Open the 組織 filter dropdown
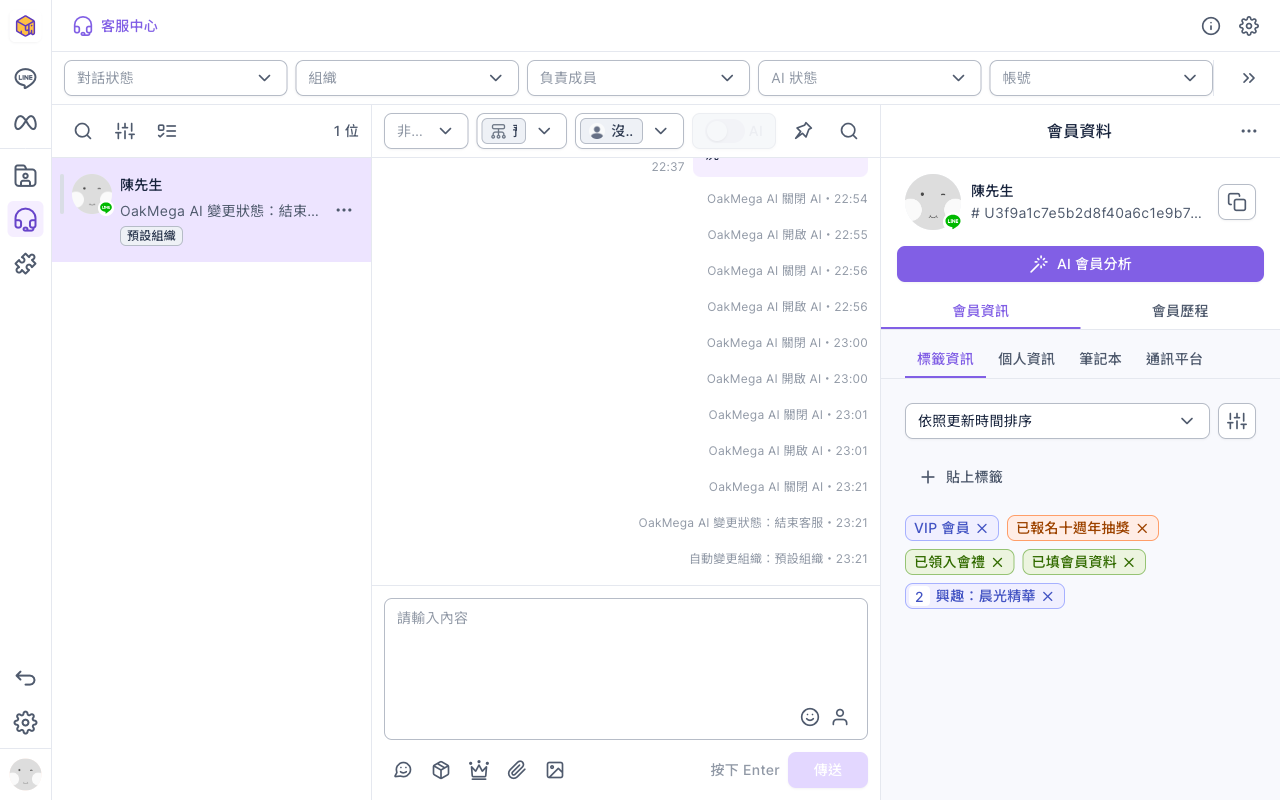This screenshot has width=1280, height=800. tap(407, 78)
